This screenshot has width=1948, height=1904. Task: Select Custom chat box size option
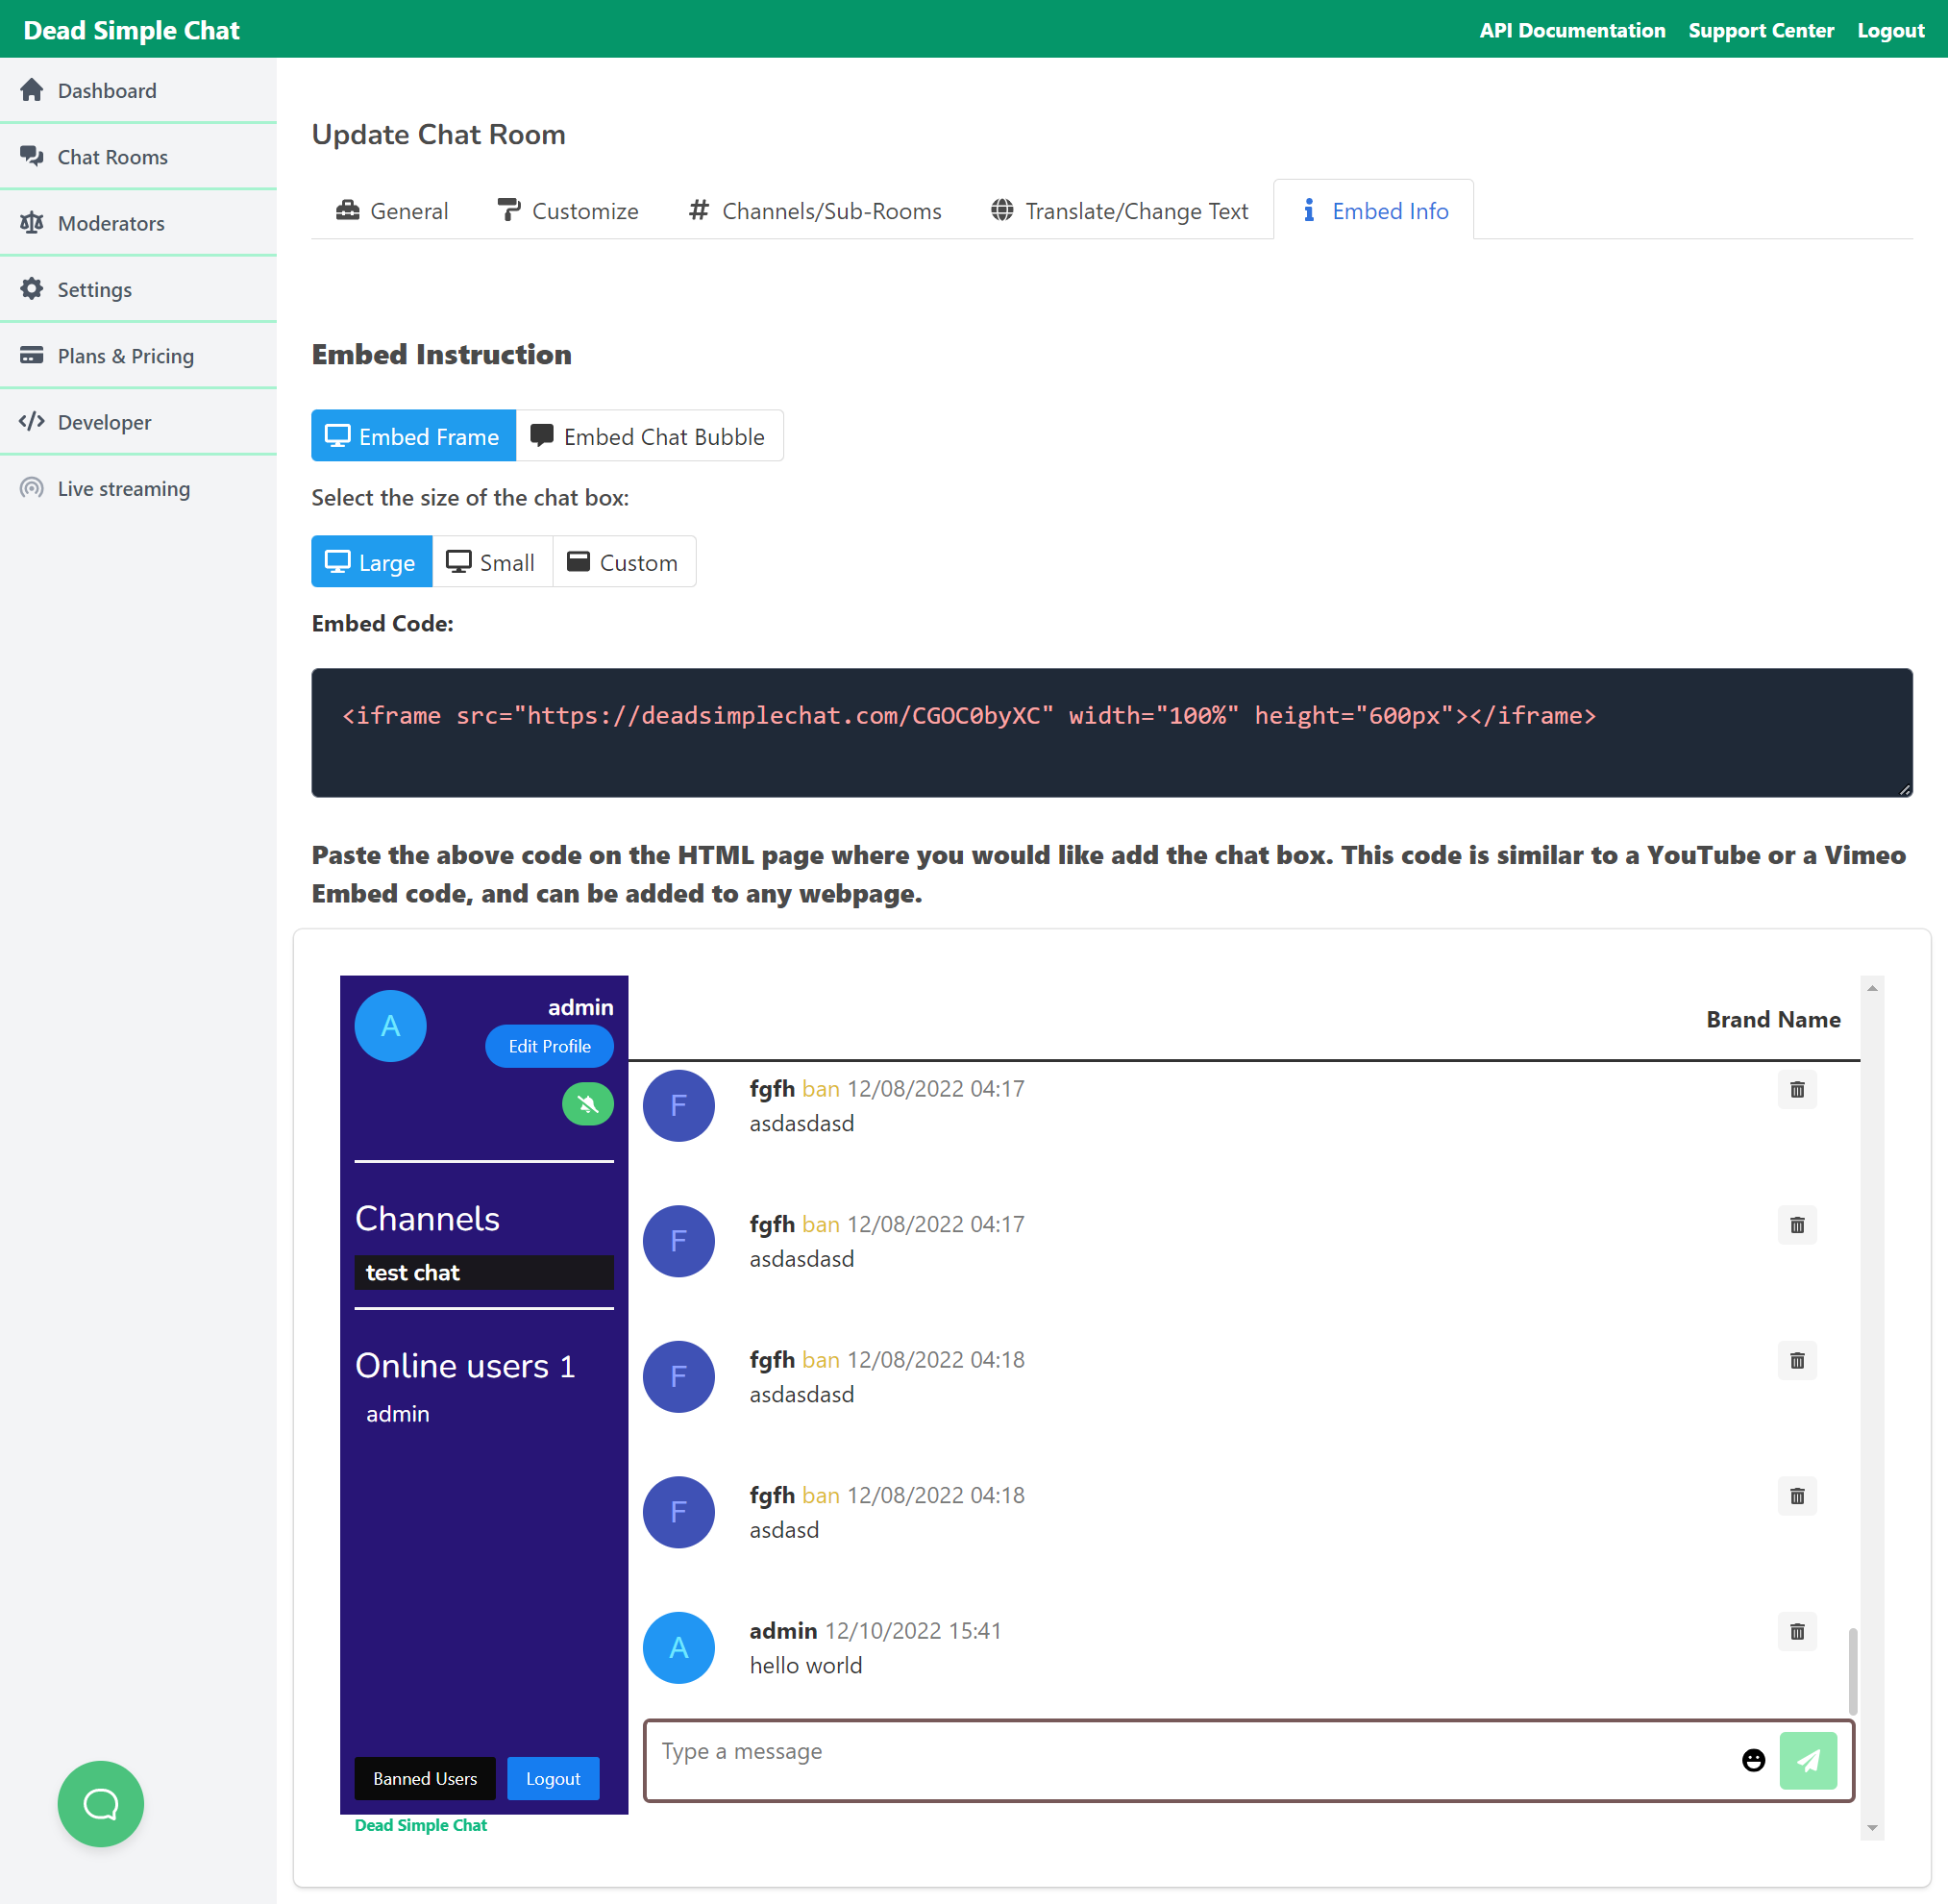click(624, 561)
